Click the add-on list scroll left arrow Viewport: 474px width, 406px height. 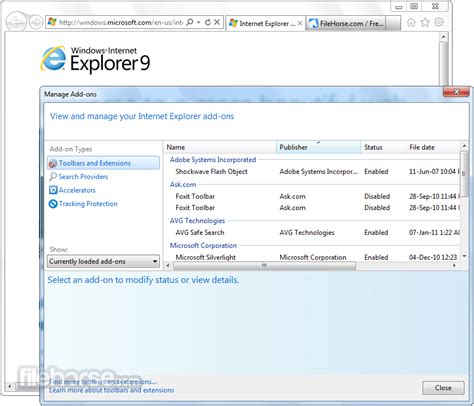tap(168, 266)
